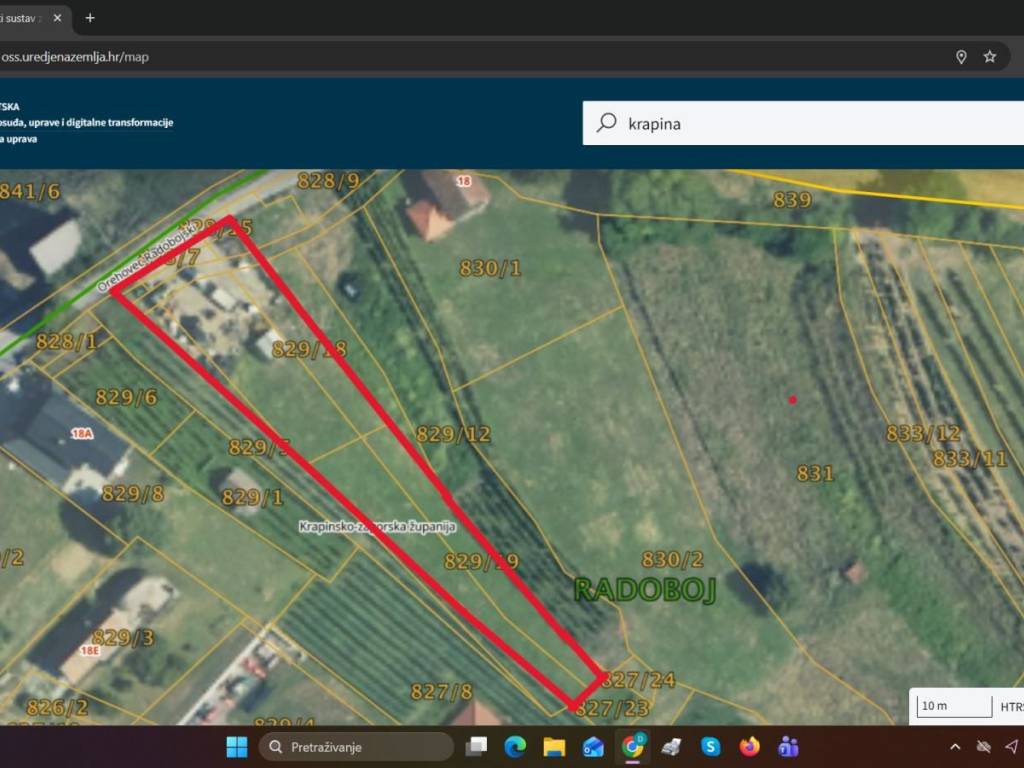The width and height of the screenshot is (1024, 768).
Task: Open Task View from the taskbar
Action: (477, 747)
